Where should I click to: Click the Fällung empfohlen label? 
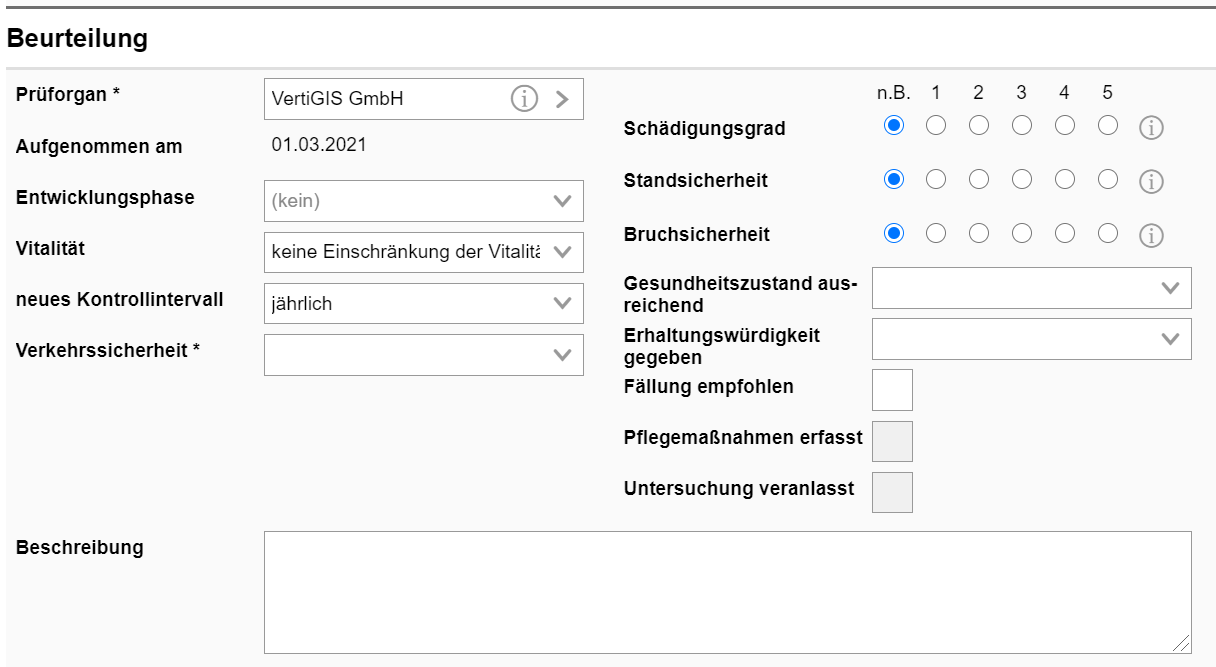[x=709, y=387]
